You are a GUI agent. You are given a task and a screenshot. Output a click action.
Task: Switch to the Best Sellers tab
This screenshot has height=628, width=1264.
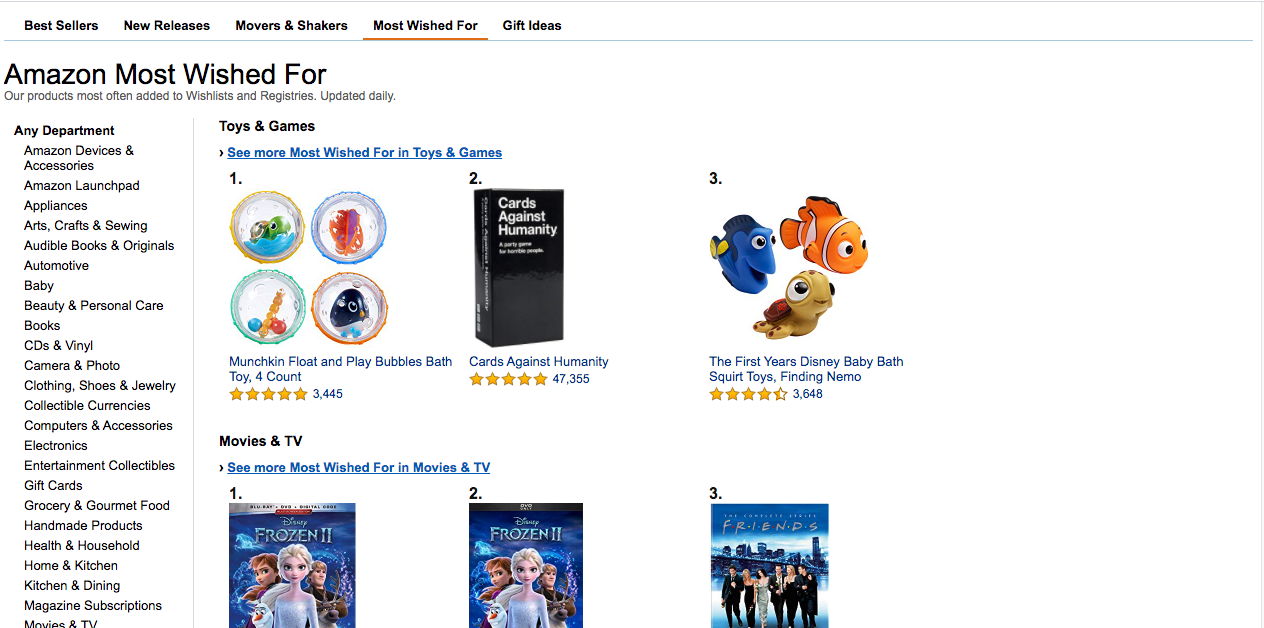pyautogui.click(x=61, y=25)
